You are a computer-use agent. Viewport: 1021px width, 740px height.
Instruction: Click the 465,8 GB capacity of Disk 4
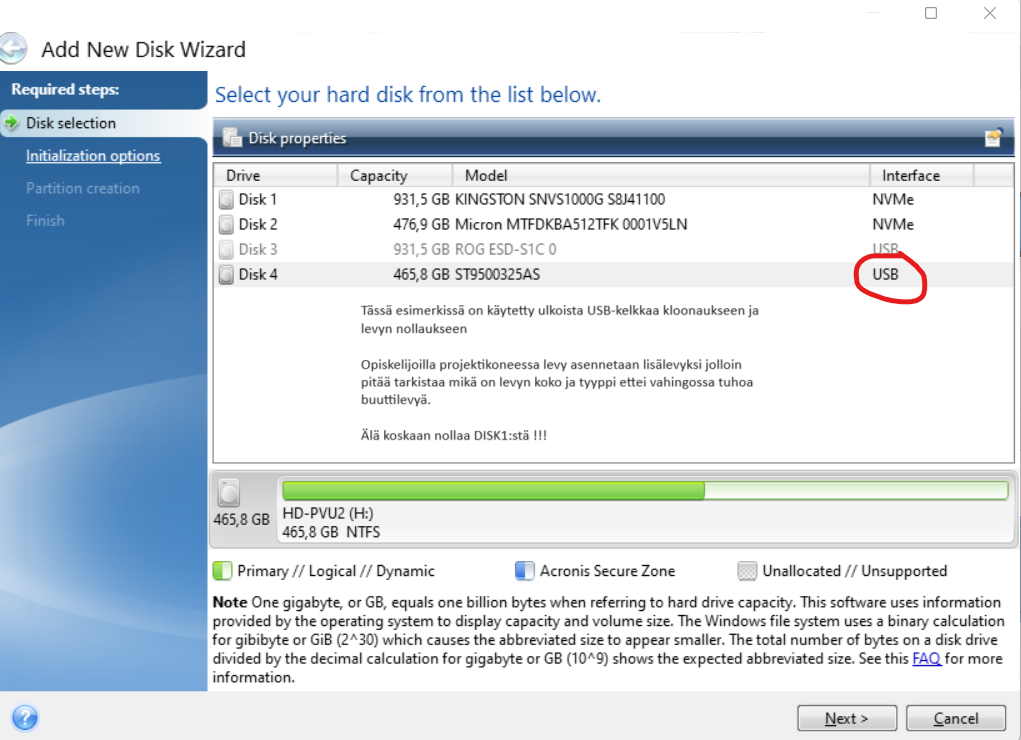(x=421, y=275)
